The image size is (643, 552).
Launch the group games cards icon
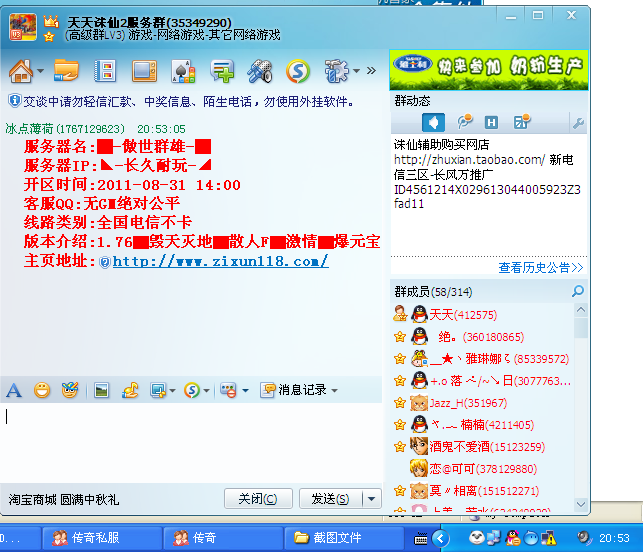pyautogui.click(x=183, y=71)
